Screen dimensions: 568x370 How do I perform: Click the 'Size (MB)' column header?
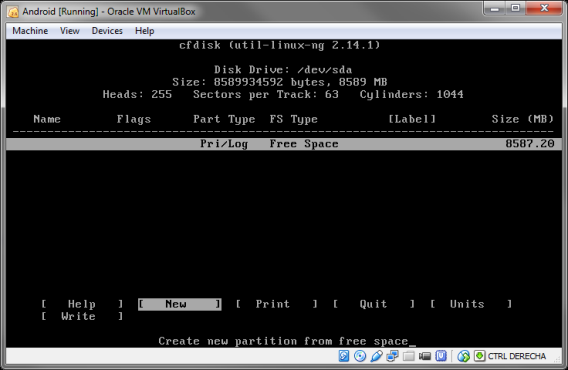[522, 119]
